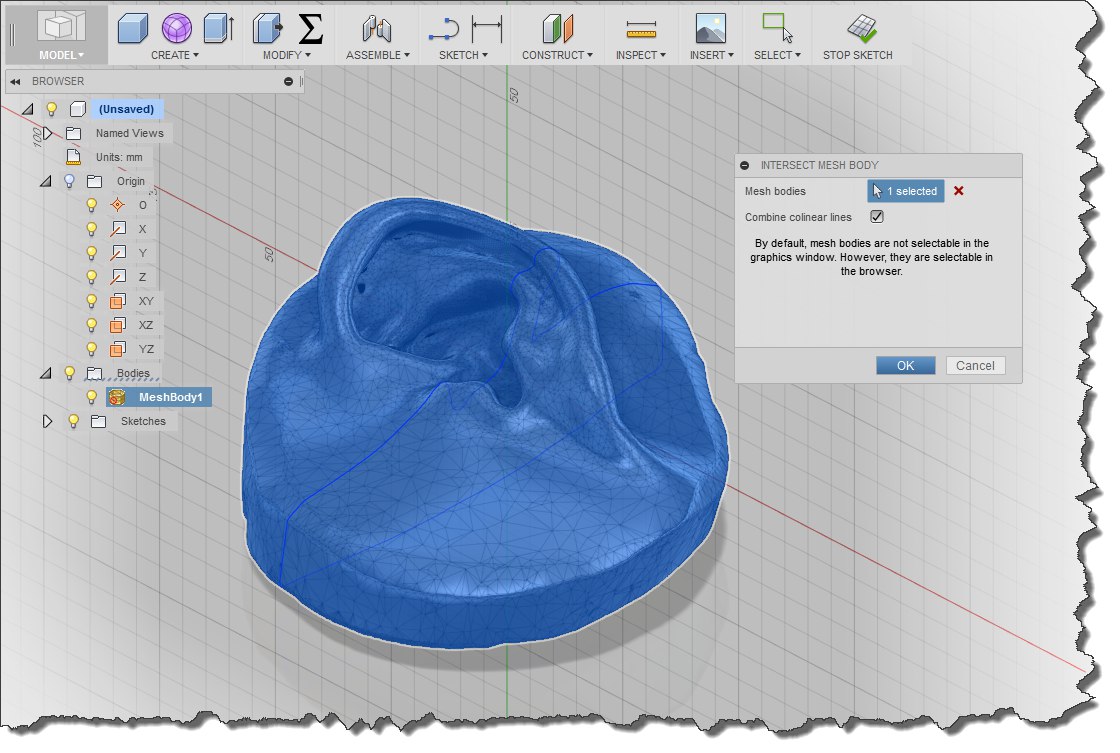The height and width of the screenshot is (753, 1120).
Task: Select MeshBody1 in the browser
Action: point(170,397)
